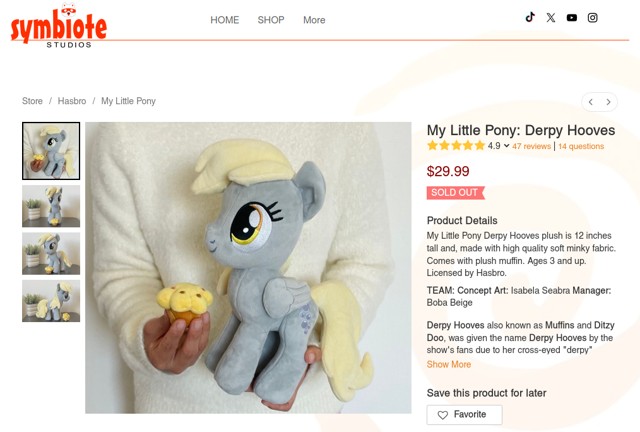The image size is (640, 432).
Task: Open the Instagram social icon
Action: [x=593, y=17]
